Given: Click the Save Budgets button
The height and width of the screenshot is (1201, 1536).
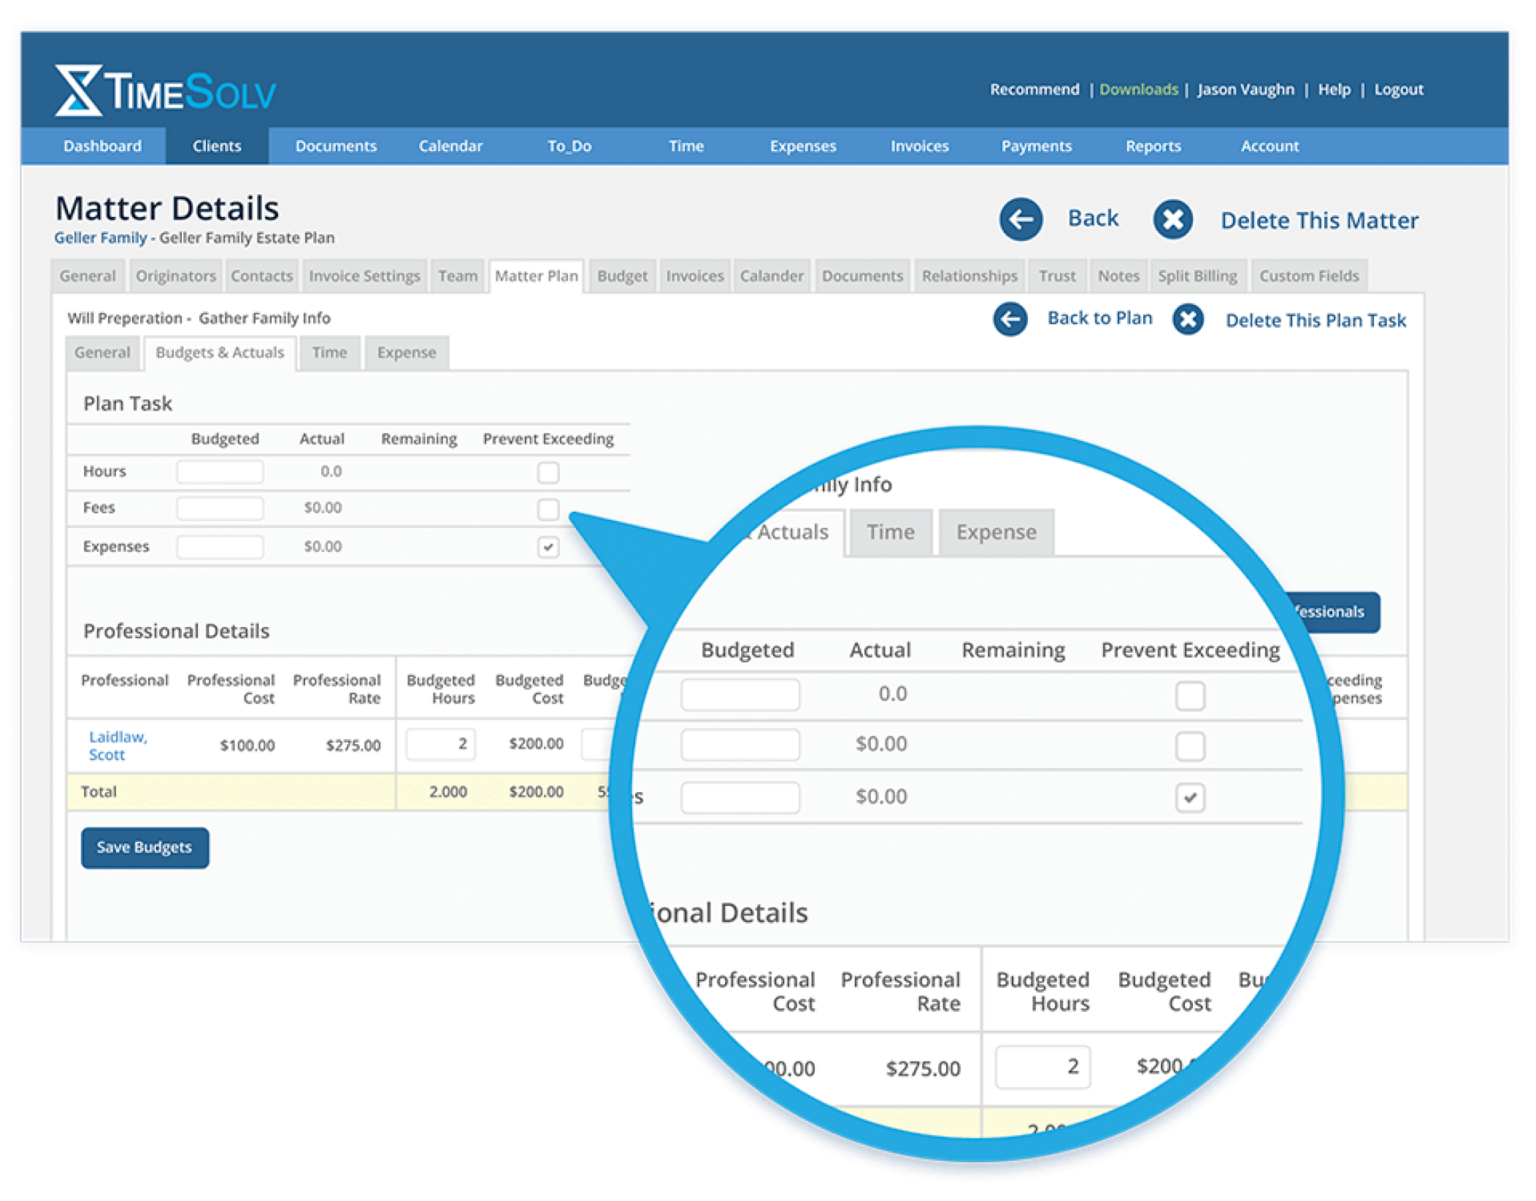Looking at the screenshot, I should tap(144, 847).
